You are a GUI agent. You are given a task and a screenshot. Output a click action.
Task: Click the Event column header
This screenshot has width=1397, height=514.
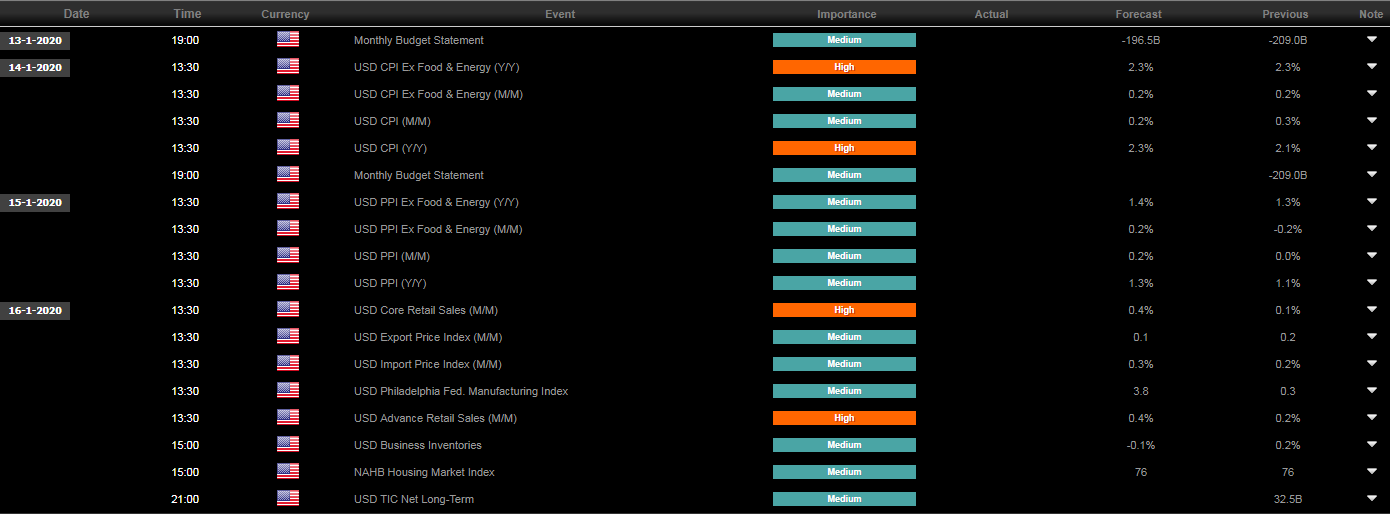click(x=559, y=14)
